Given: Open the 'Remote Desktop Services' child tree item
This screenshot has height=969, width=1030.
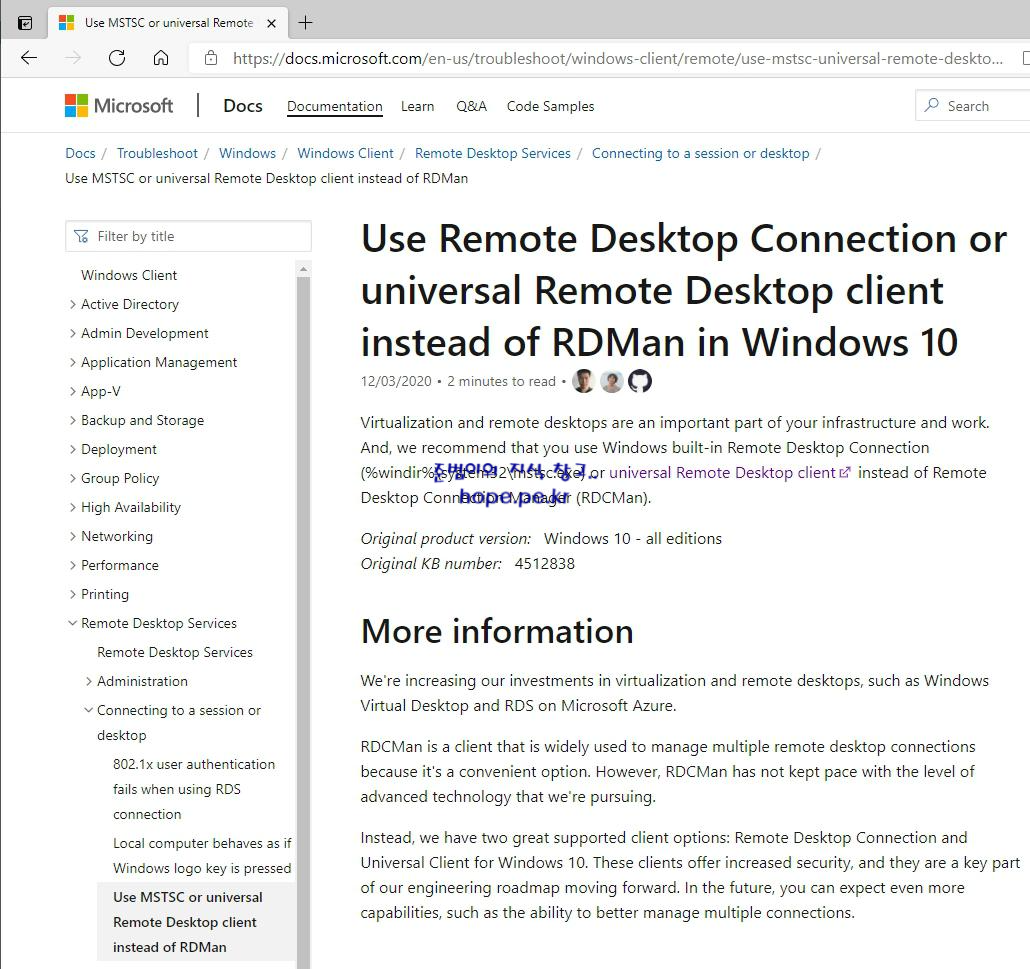Looking at the screenshot, I should (x=175, y=652).
